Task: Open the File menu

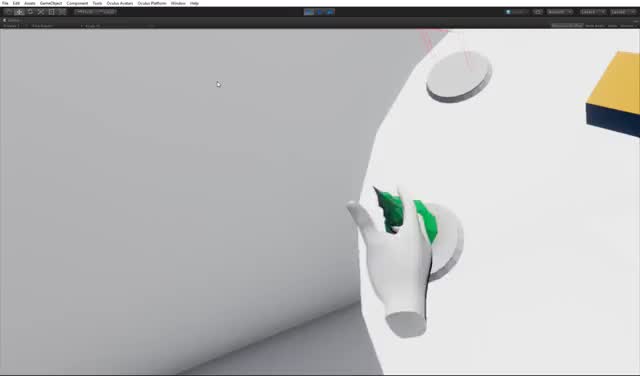Action: click(5, 3)
